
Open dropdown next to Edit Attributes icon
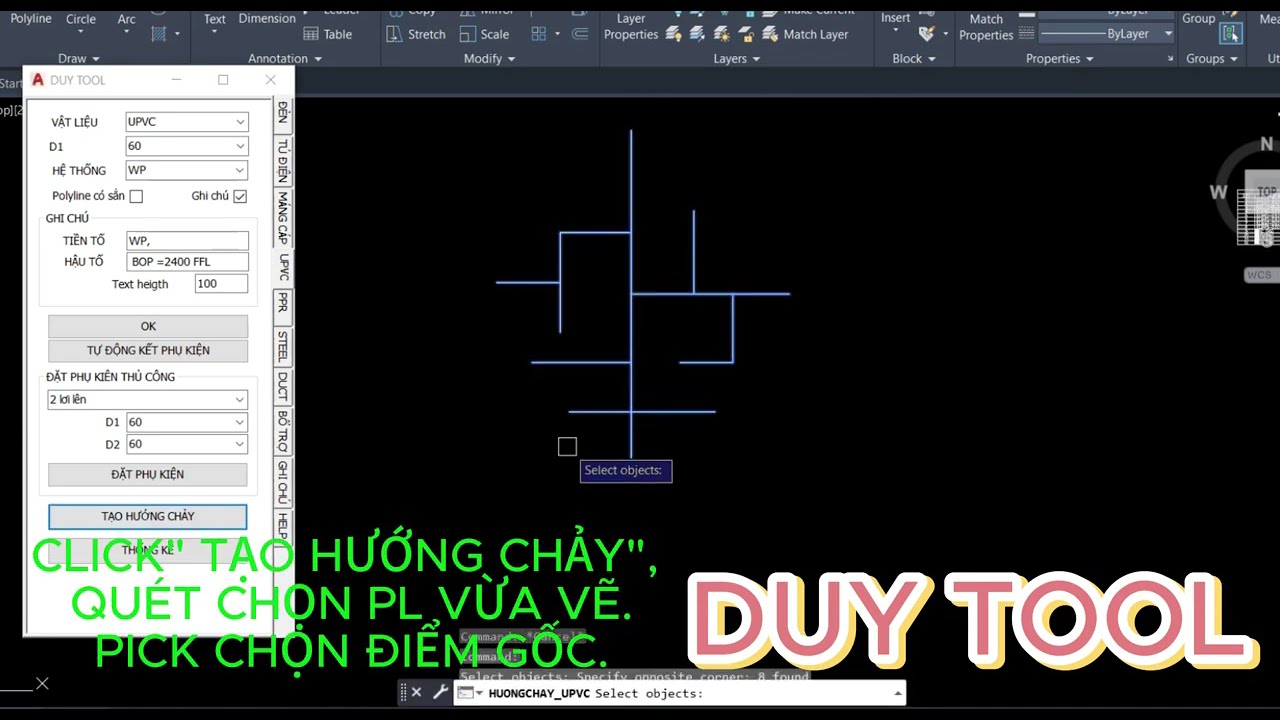point(945,34)
